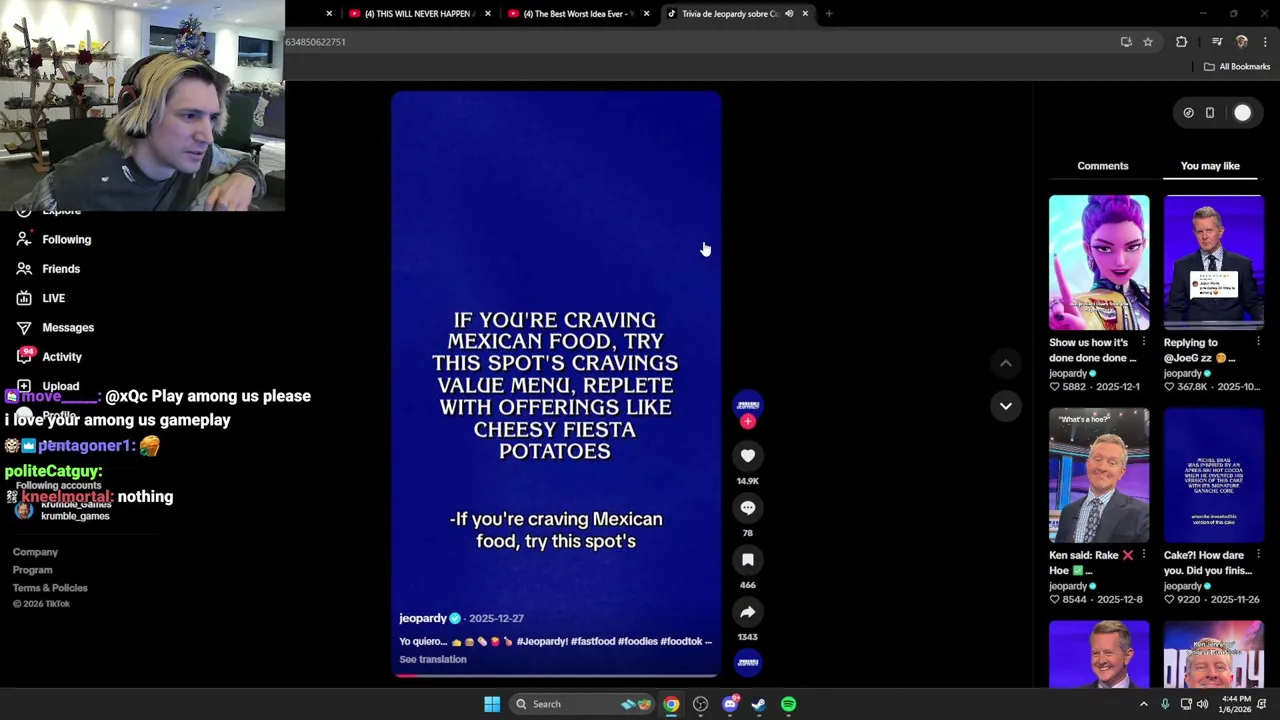
Task: Open Chrome three-dot menu
Action: 1265,42
